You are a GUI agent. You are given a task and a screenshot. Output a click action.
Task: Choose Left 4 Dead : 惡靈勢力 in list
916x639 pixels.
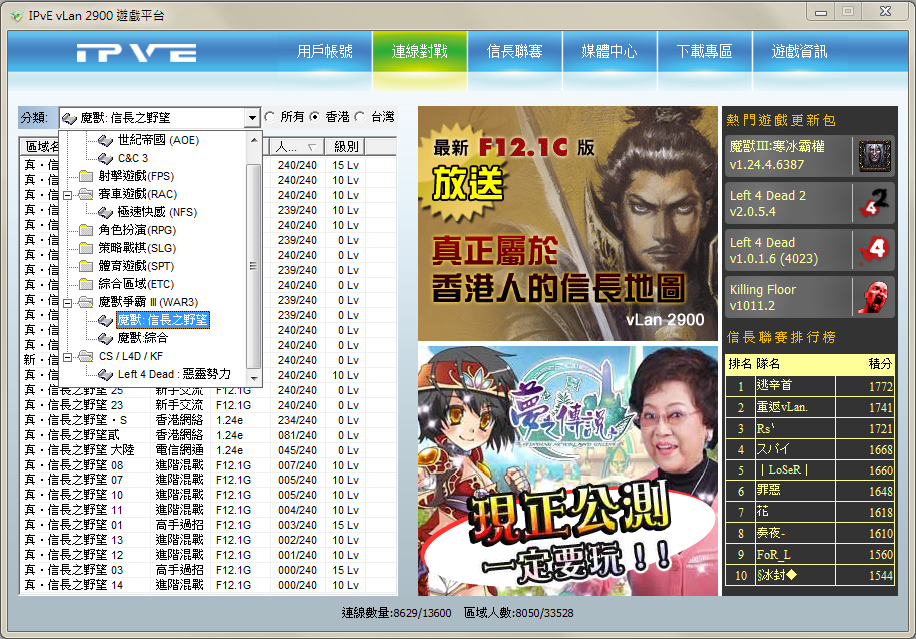[x=174, y=374]
